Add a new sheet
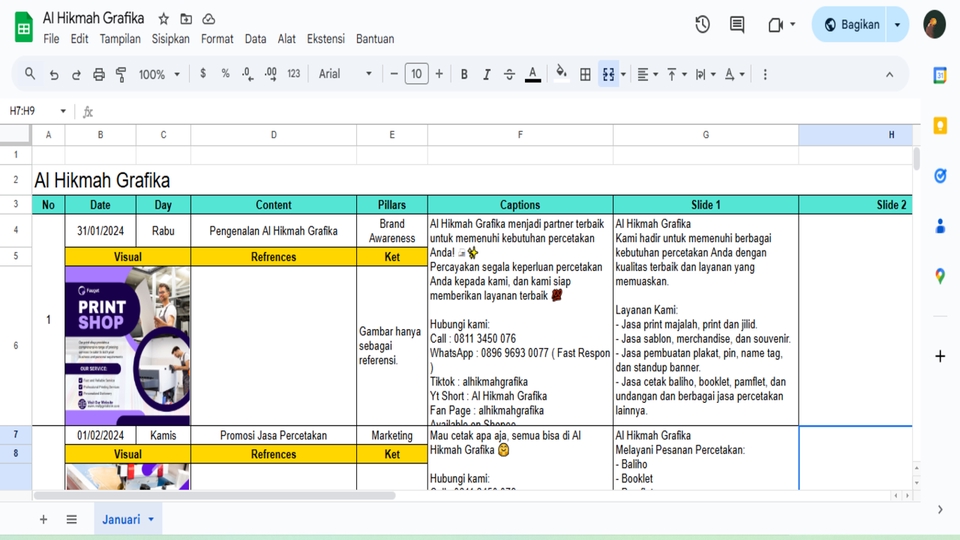Viewport: 960px width, 540px height. [x=43, y=519]
